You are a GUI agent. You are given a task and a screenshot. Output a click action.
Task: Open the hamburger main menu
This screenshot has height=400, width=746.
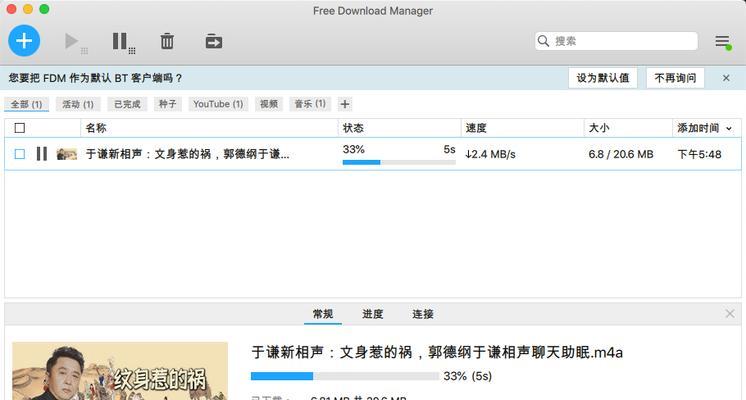pos(723,41)
